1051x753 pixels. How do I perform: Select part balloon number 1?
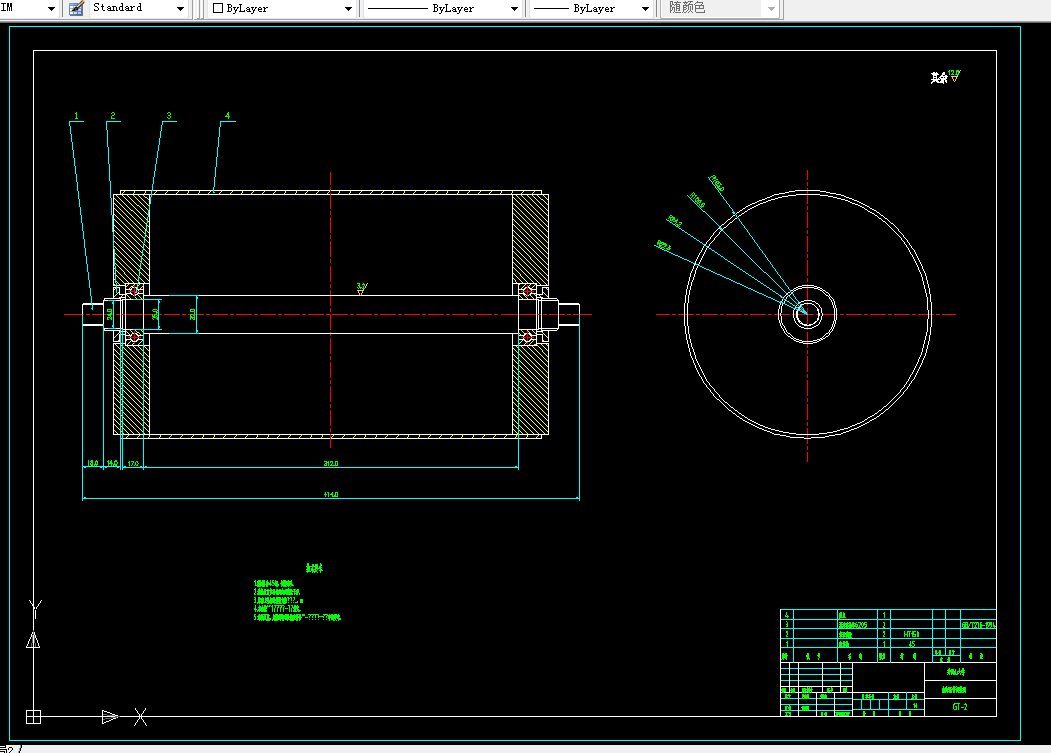[x=76, y=116]
